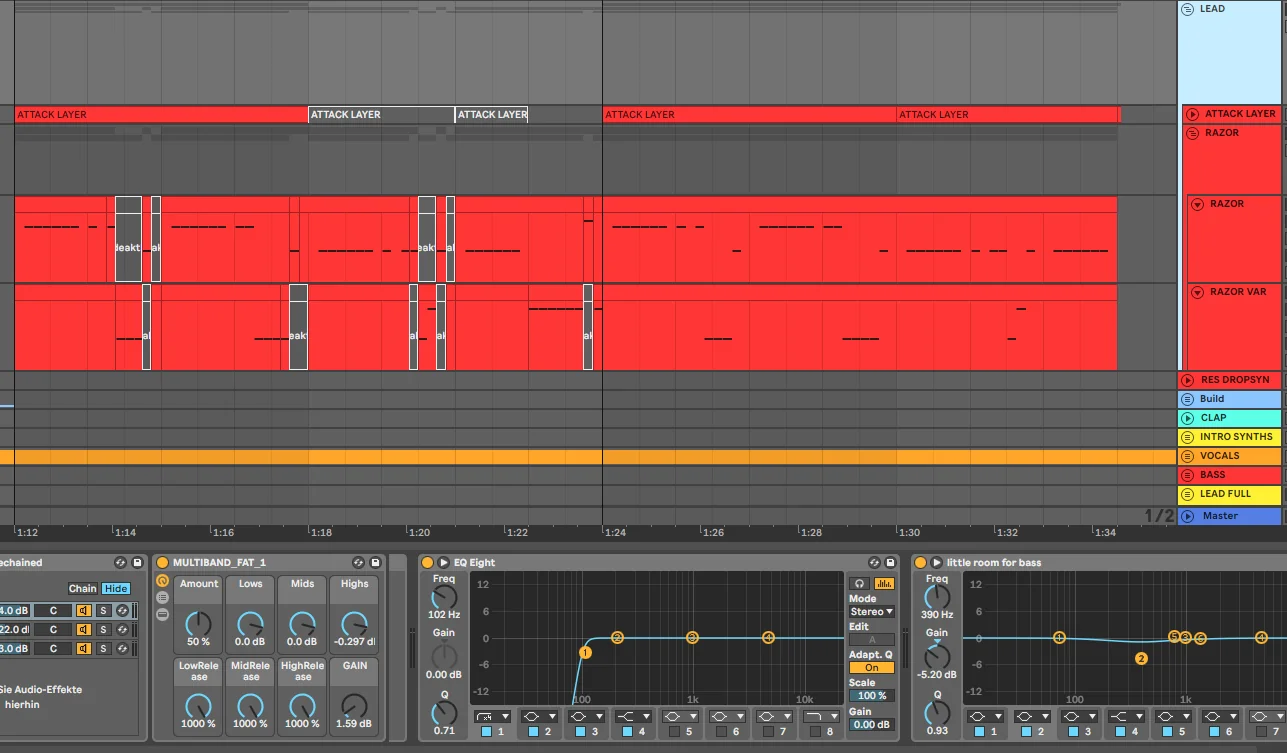Unfold little room for bass device view
Screen dimensions: 1287x753
pyautogui.click(x=937, y=563)
